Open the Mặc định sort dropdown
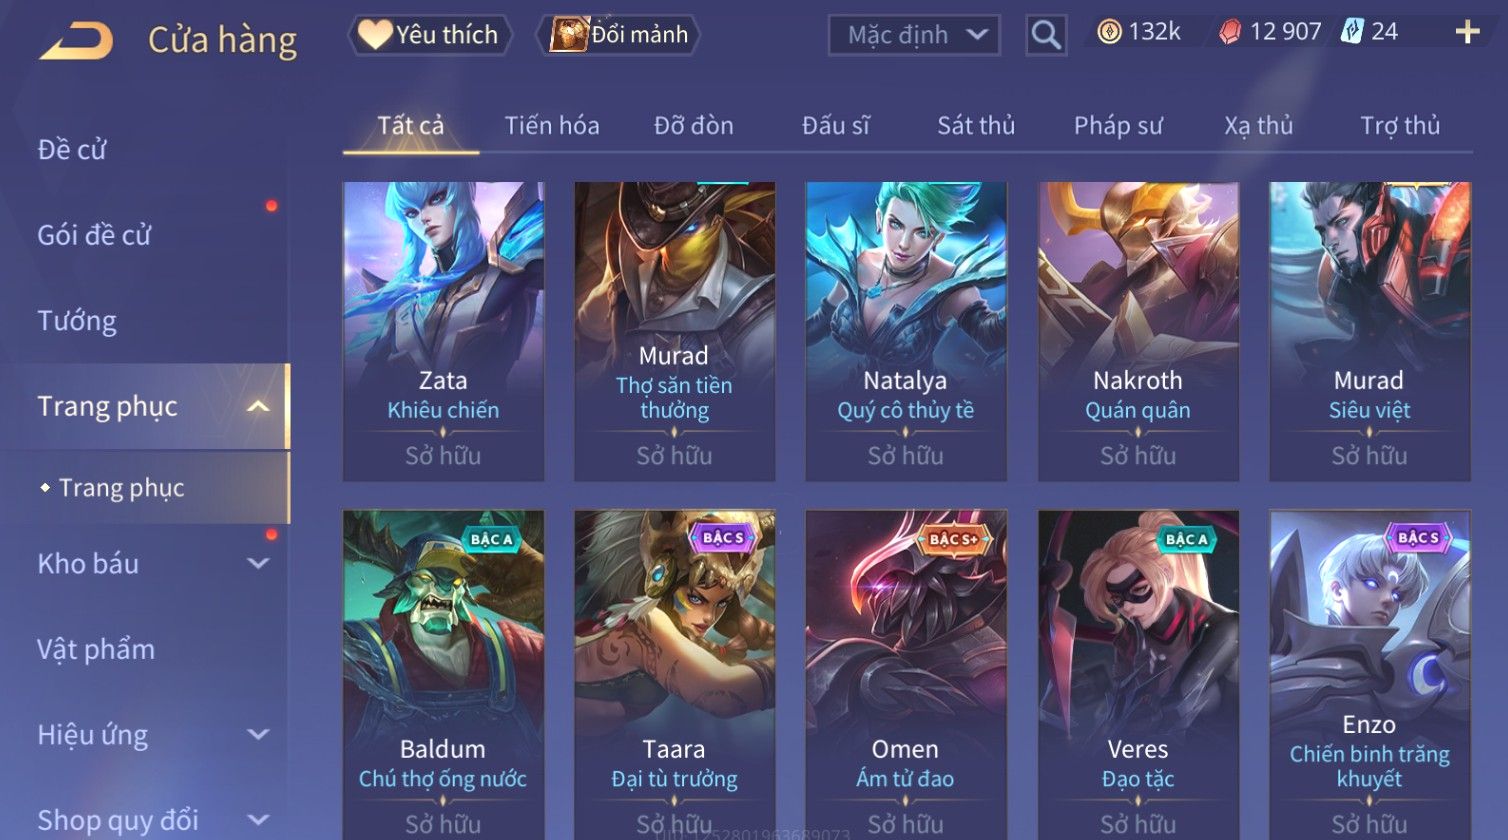The height and width of the screenshot is (840, 1508). [x=914, y=35]
